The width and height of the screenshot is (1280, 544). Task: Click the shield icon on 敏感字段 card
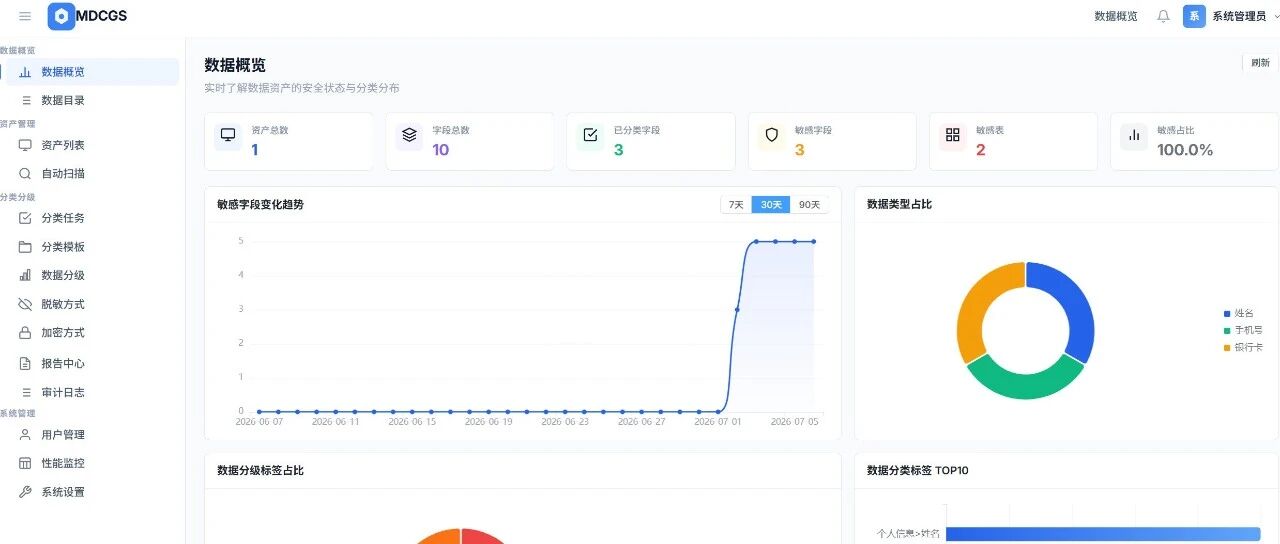click(x=771, y=136)
